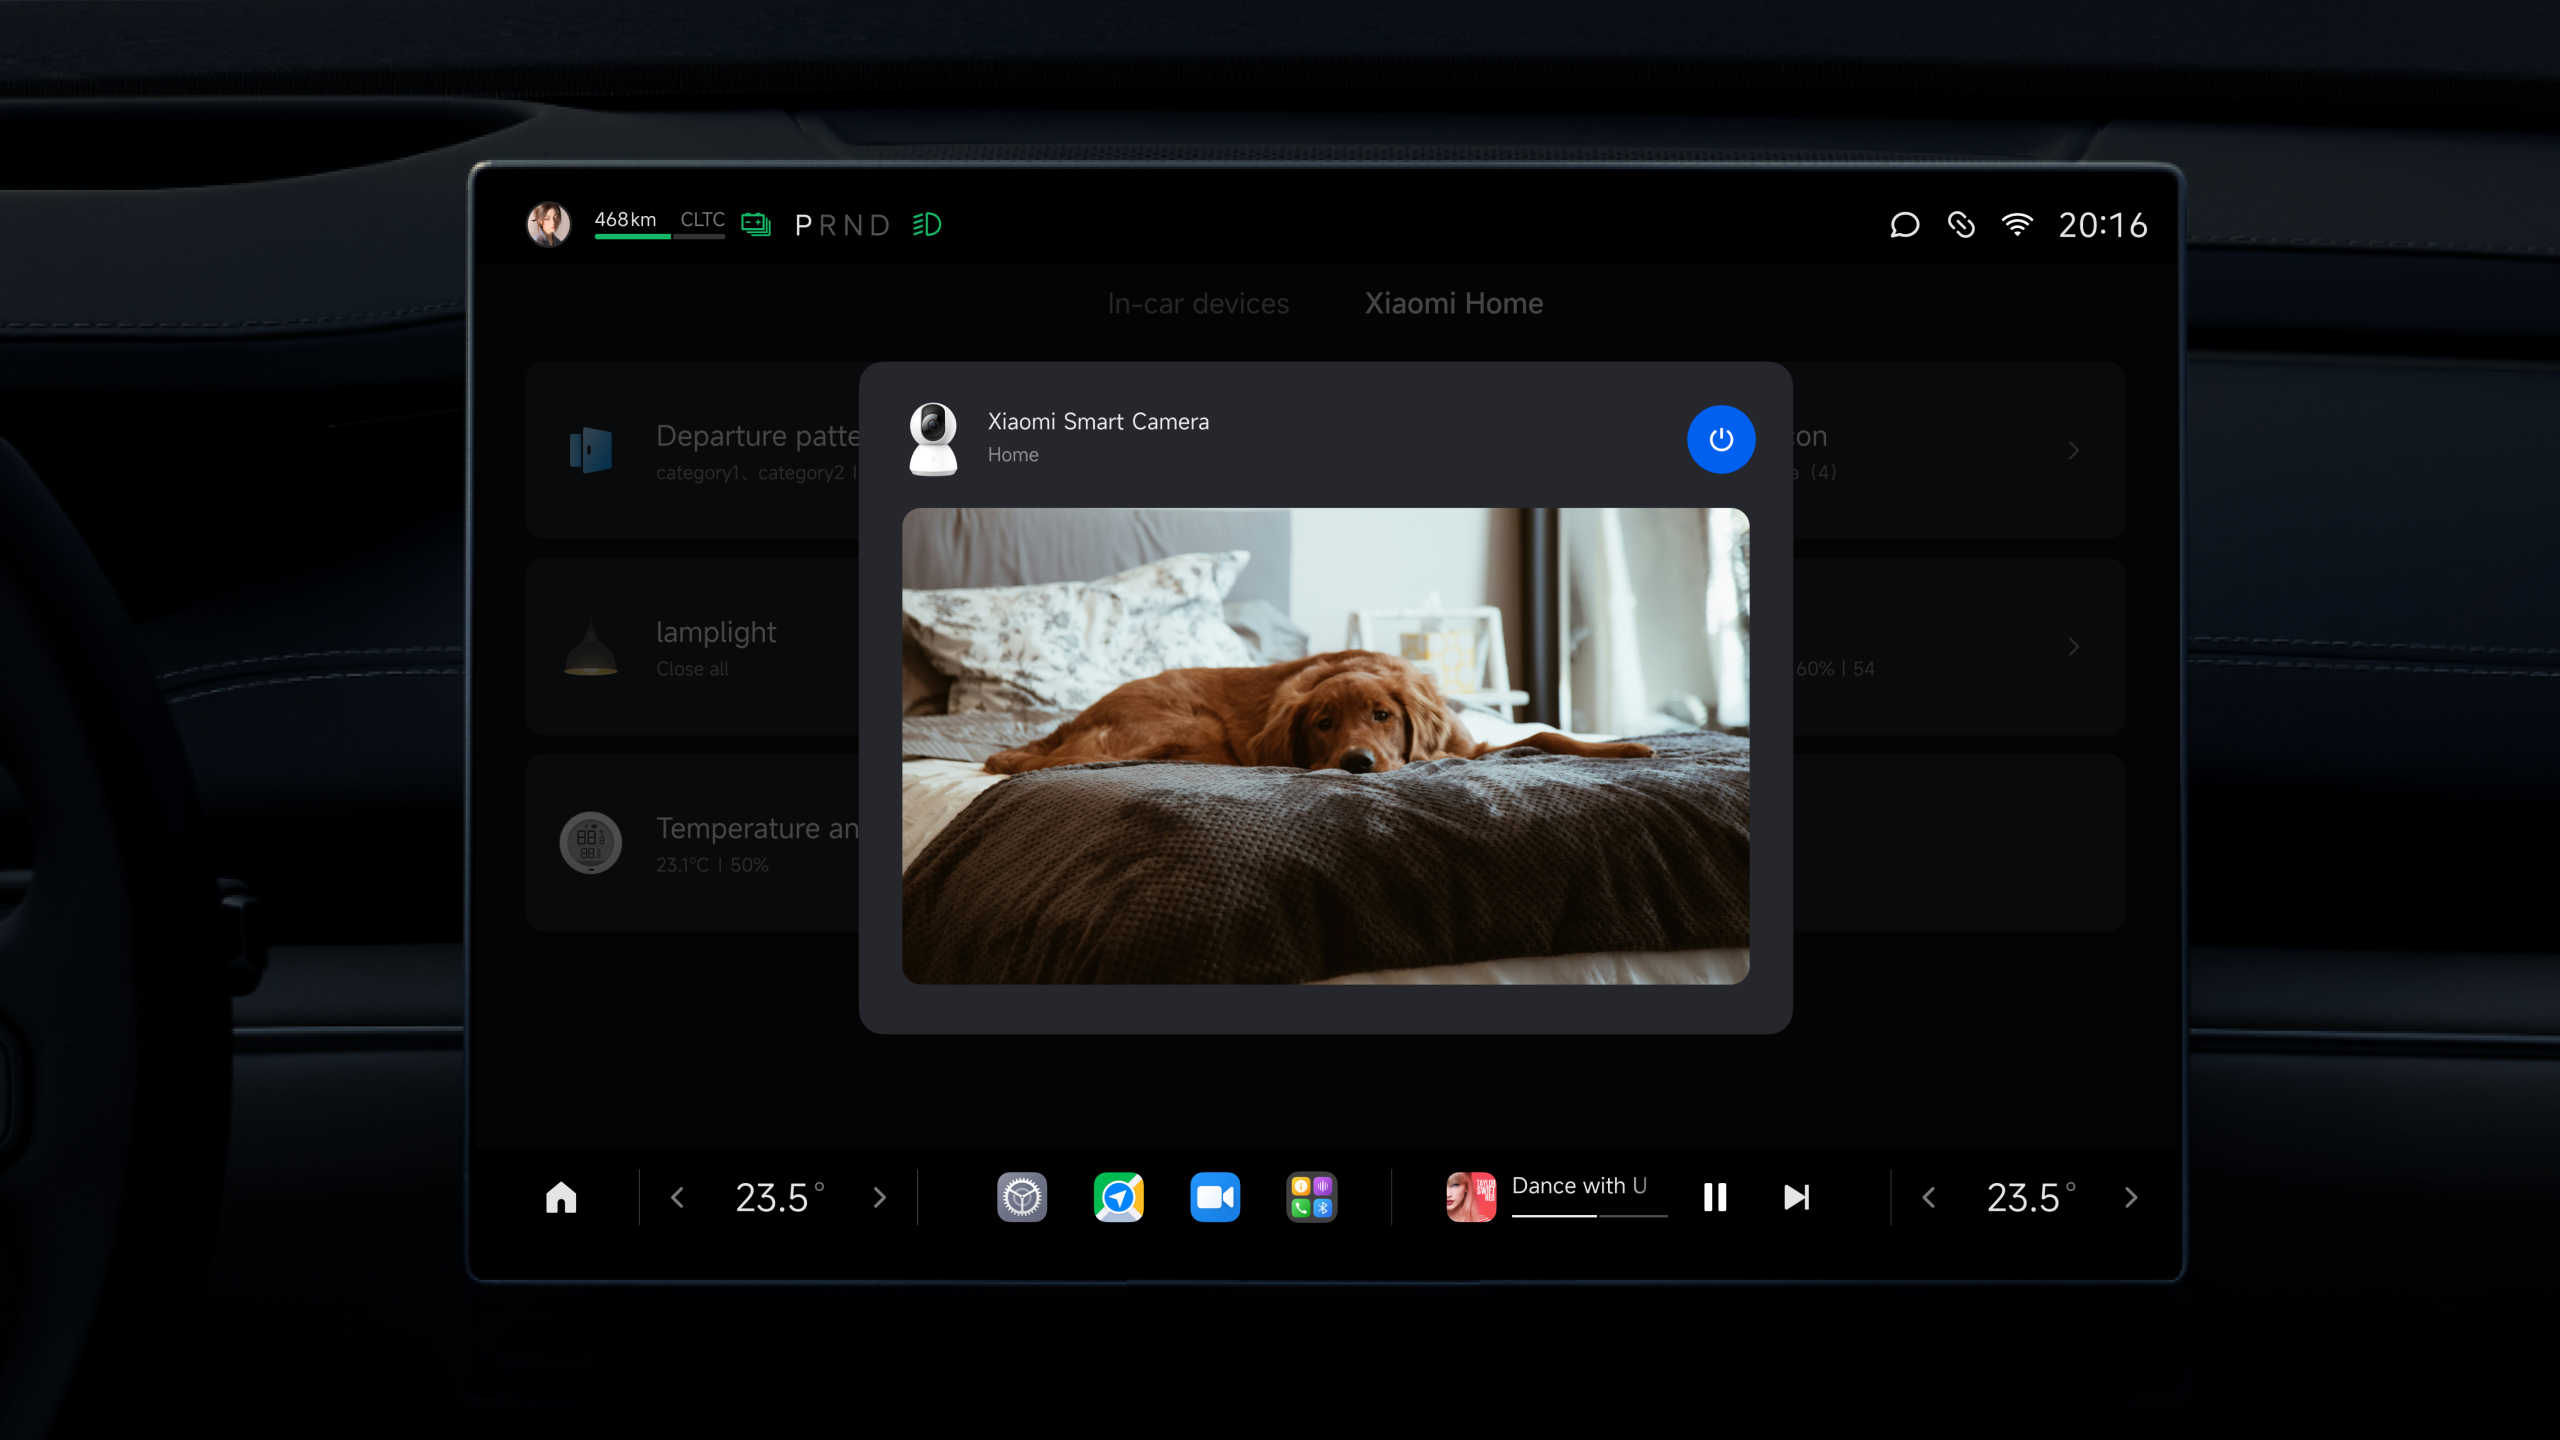Tap the CLTC range mode label
2560x1440 pixels.
point(702,219)
